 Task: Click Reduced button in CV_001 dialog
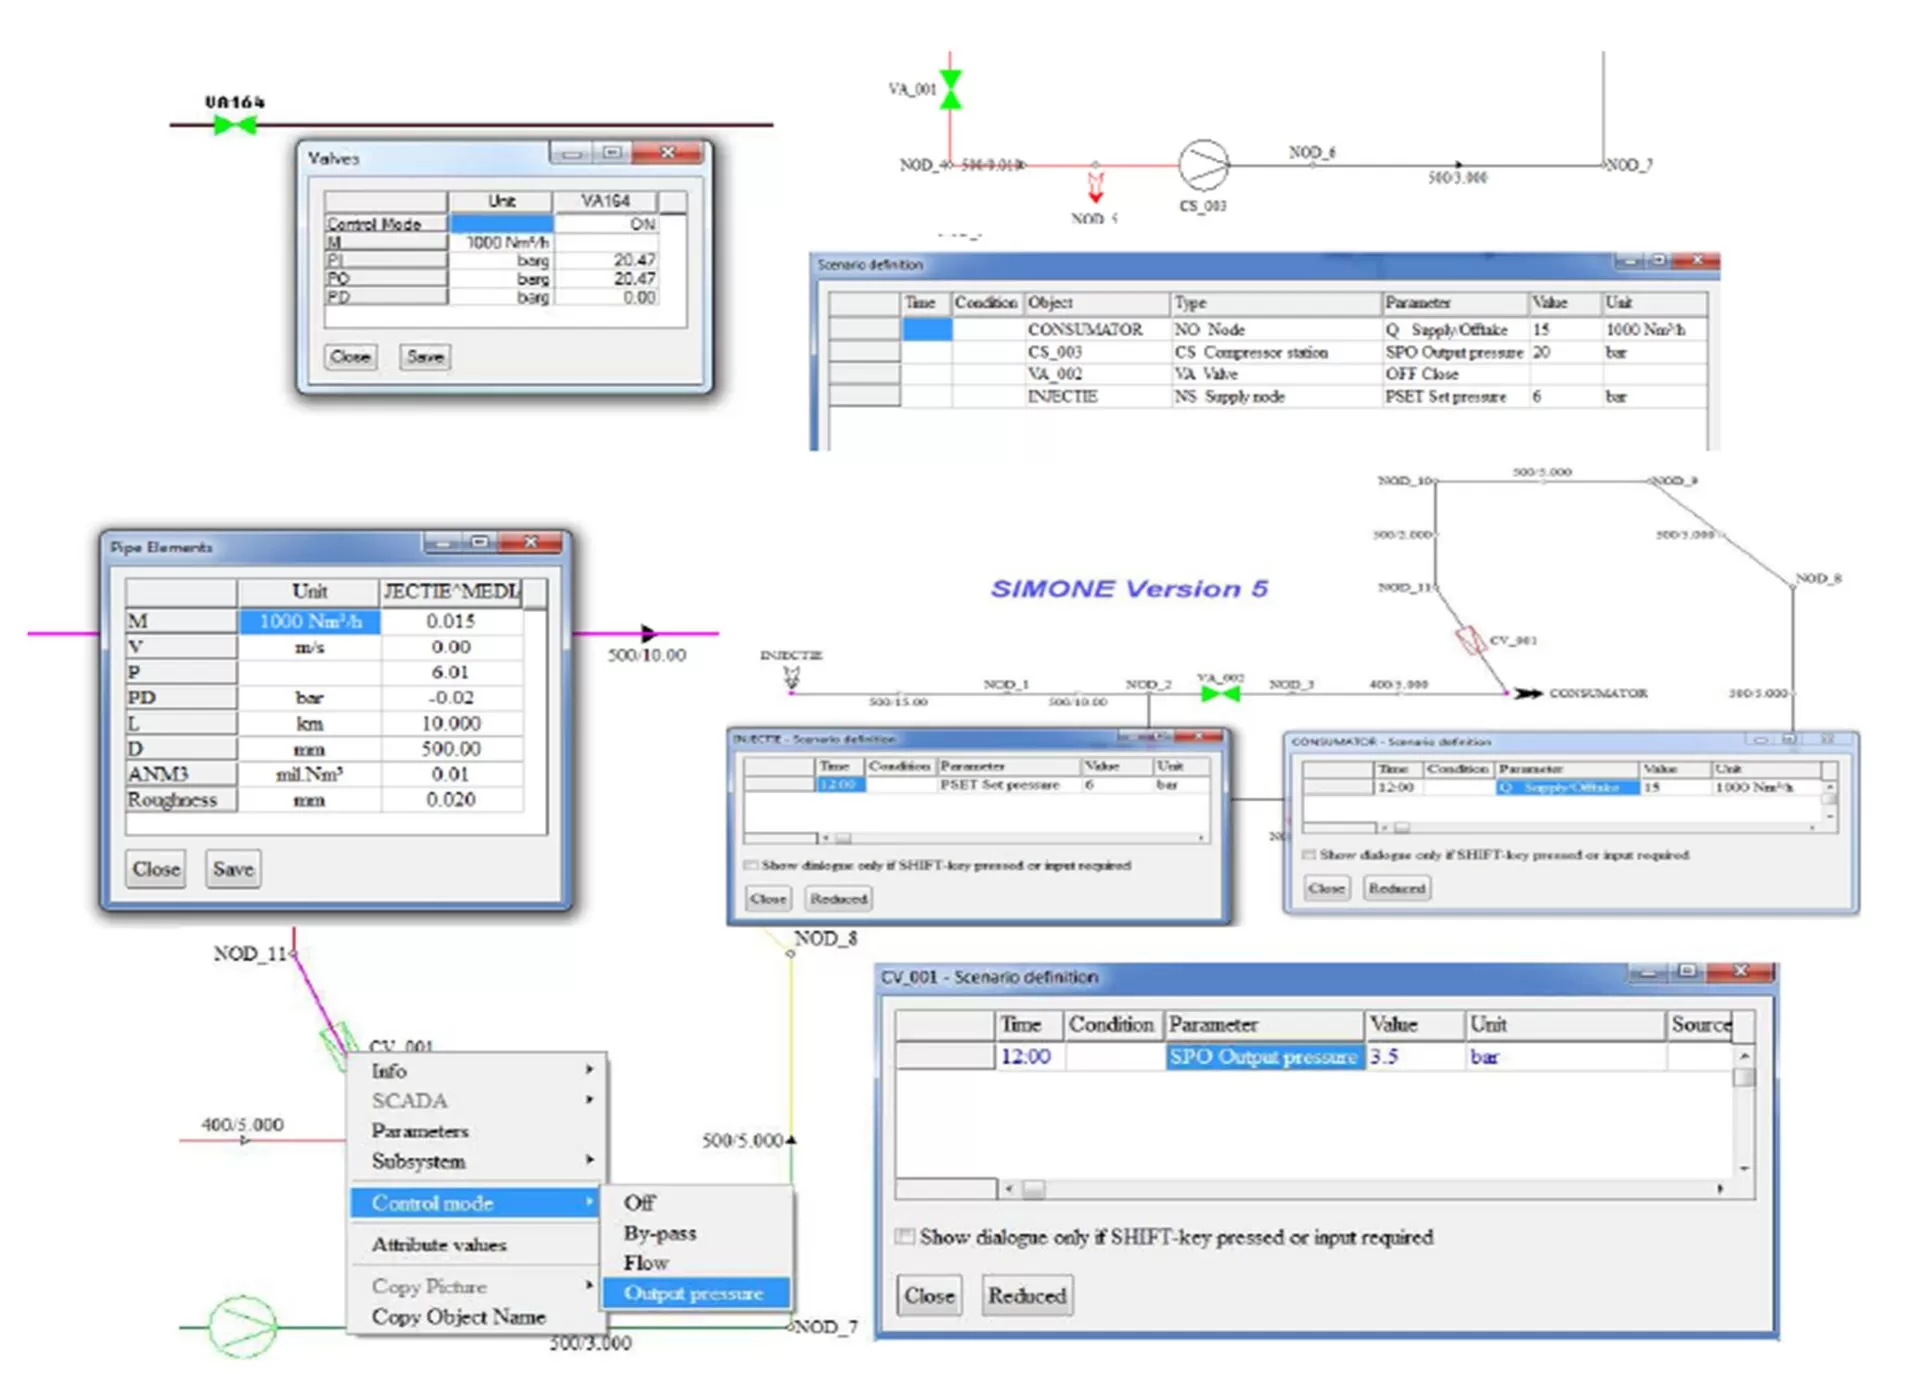click(x=1027, y=1296)
